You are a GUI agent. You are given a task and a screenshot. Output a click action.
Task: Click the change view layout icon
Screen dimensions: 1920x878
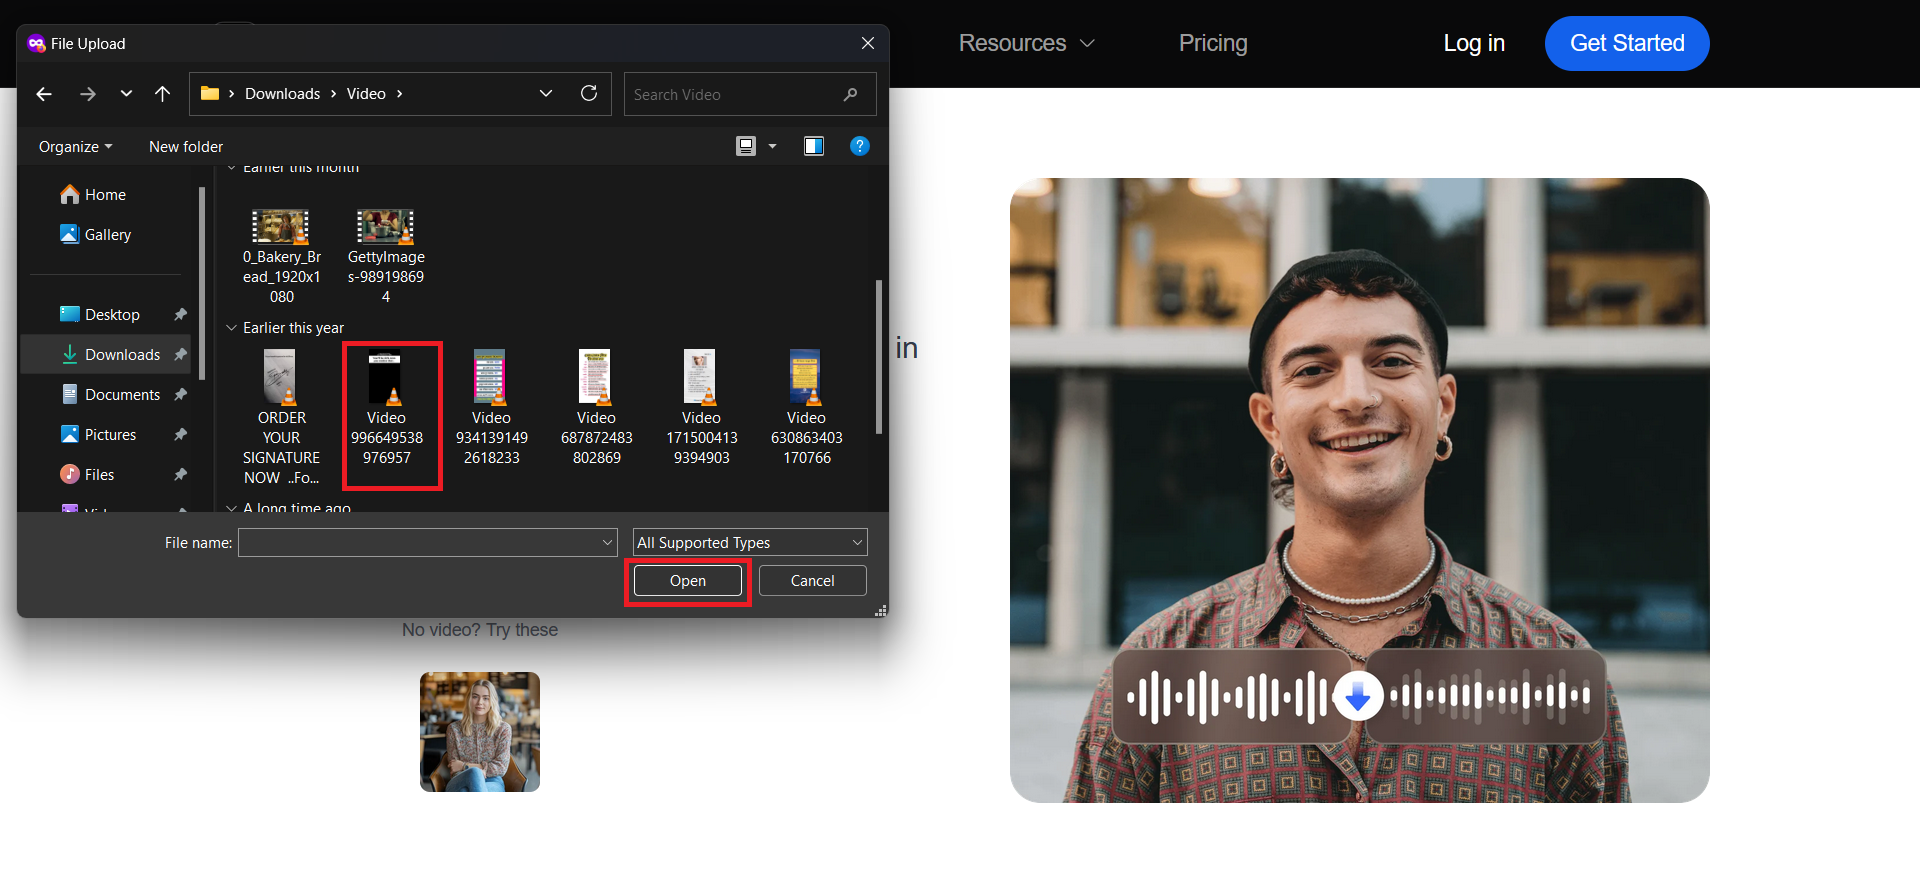click(x=746, y=146)
